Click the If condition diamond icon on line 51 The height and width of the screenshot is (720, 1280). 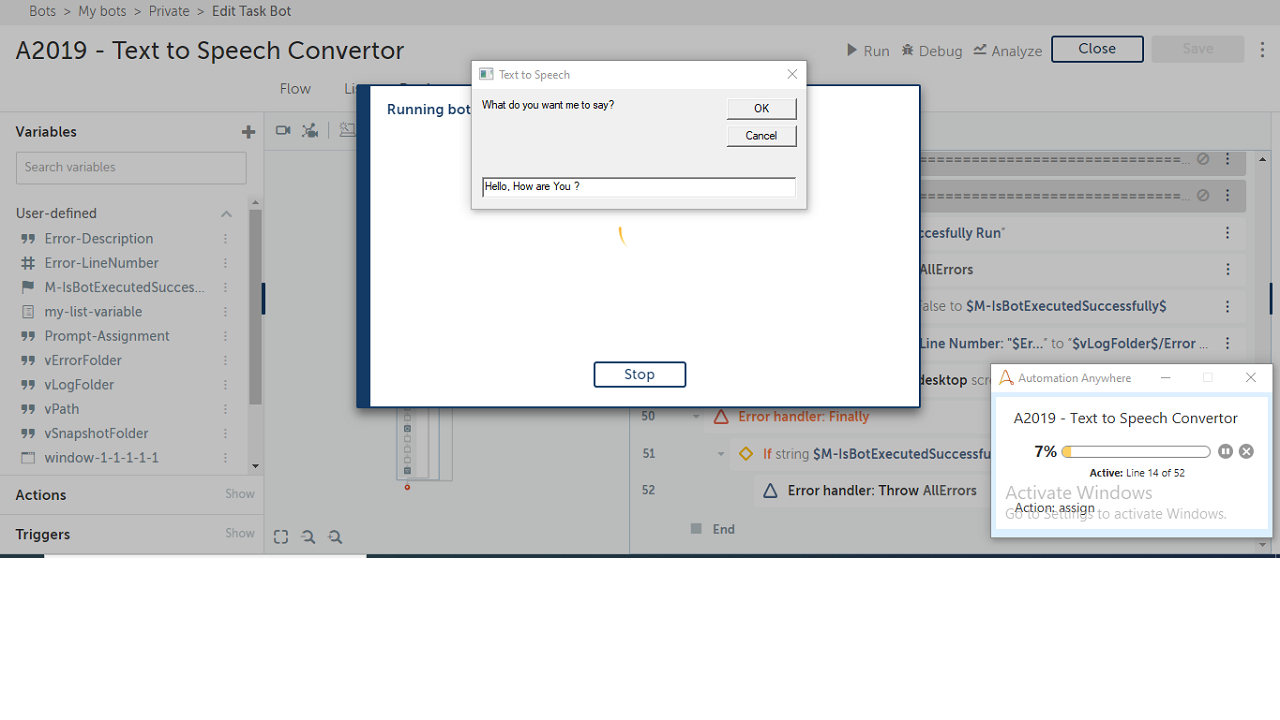point(745,454)
